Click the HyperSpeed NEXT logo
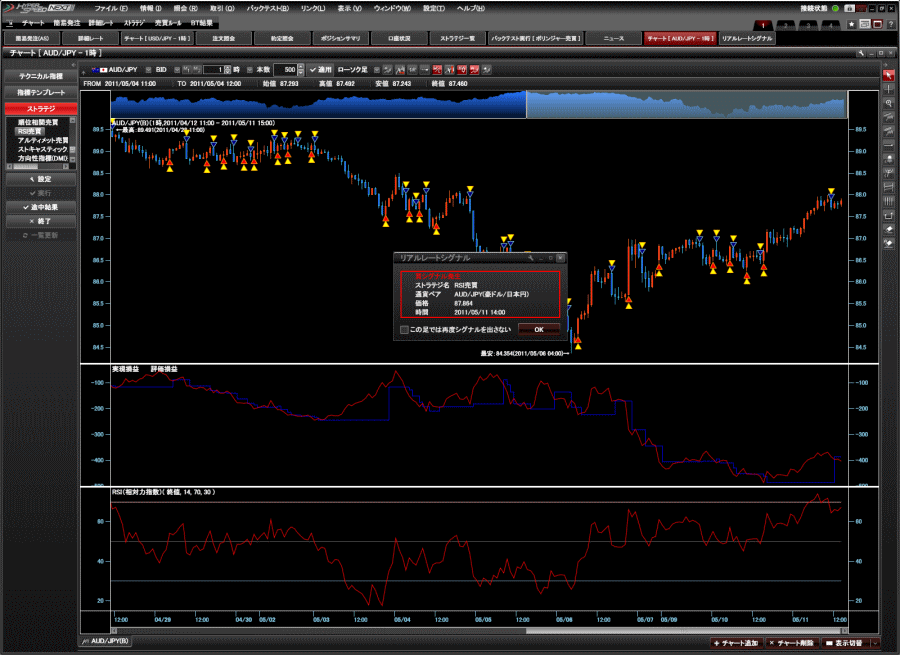This screenshot has width=900, height=655. click(39, 7)
